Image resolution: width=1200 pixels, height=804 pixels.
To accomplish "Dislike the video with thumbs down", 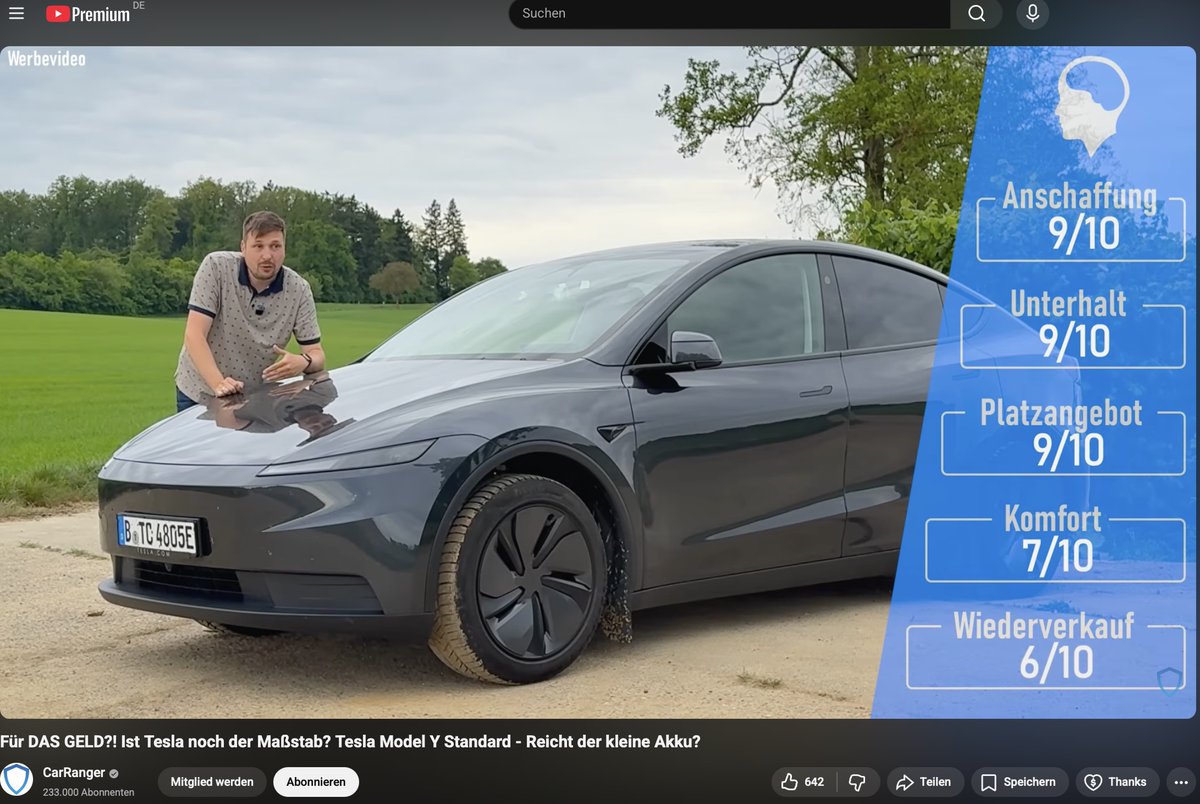I will [857, 782].
